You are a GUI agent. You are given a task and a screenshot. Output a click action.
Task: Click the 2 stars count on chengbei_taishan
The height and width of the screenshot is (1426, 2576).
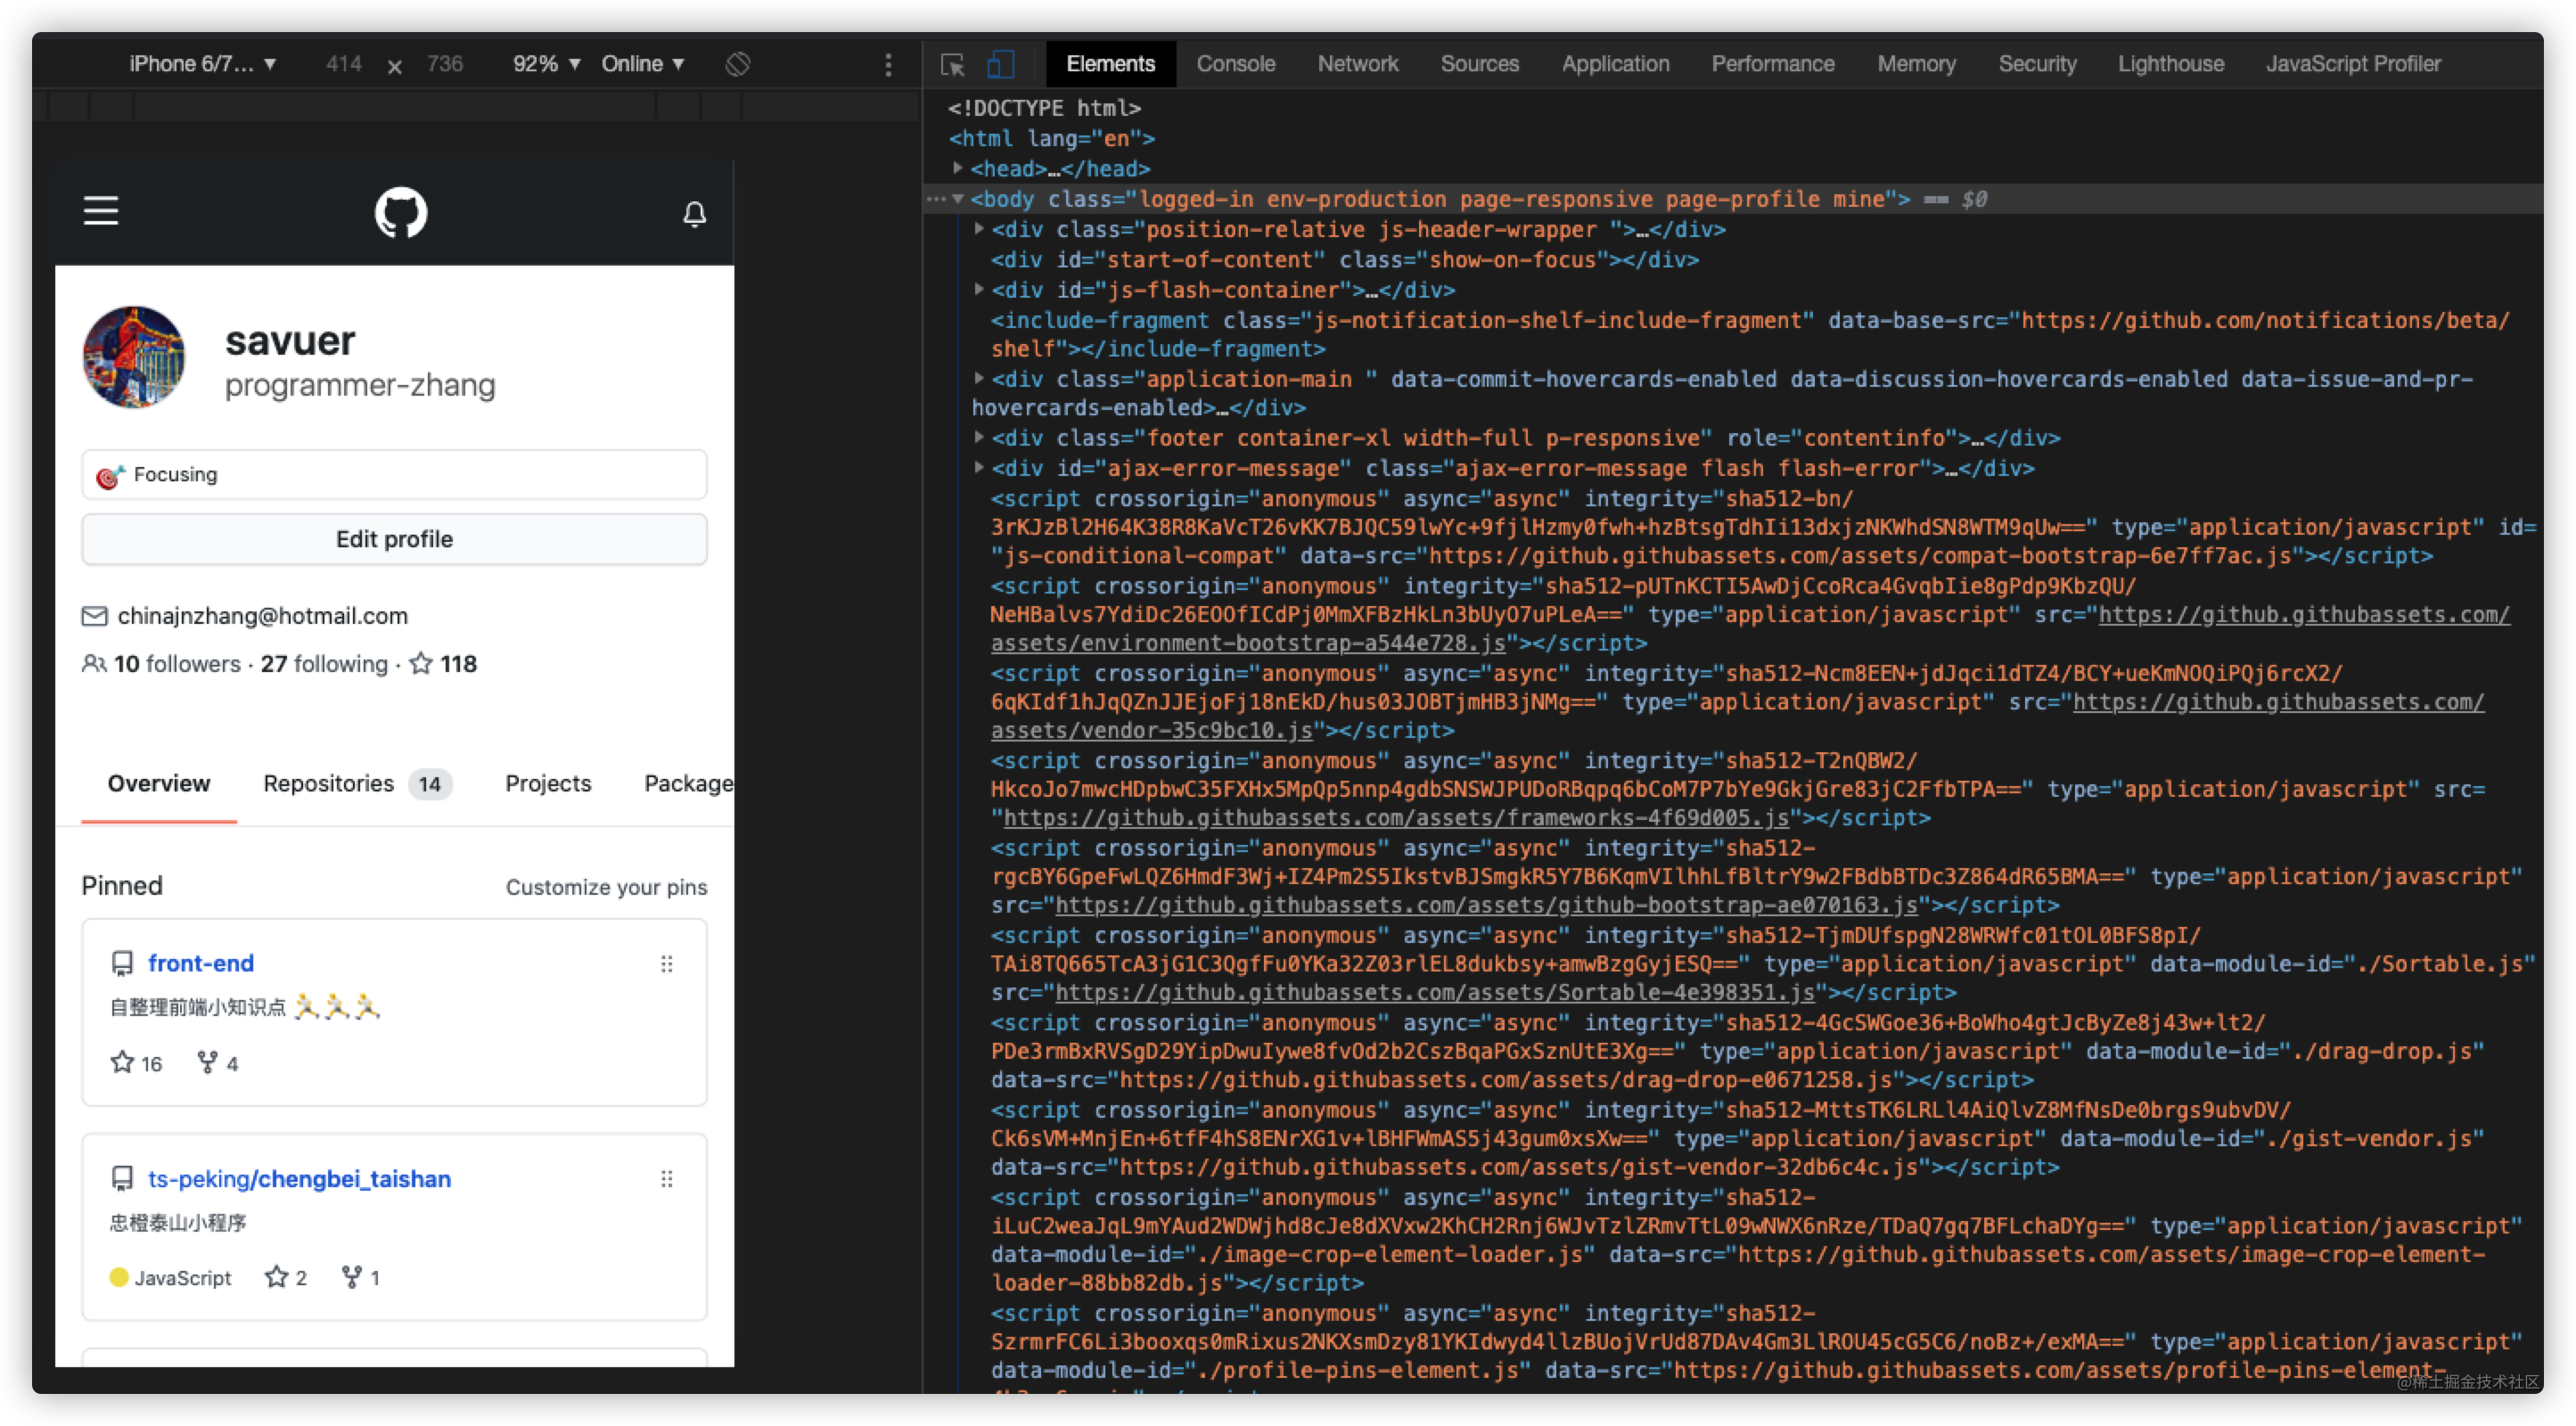(x=286, y=1277)
